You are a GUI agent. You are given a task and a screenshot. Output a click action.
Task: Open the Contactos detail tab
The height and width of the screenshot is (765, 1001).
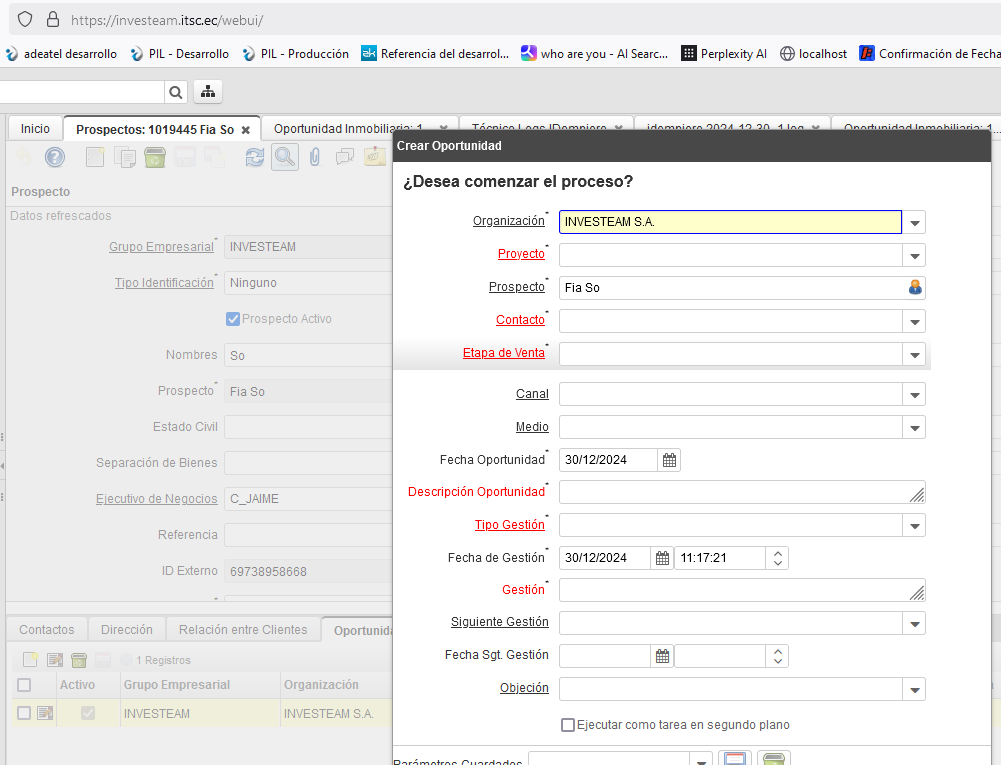(x=47, y=630)
